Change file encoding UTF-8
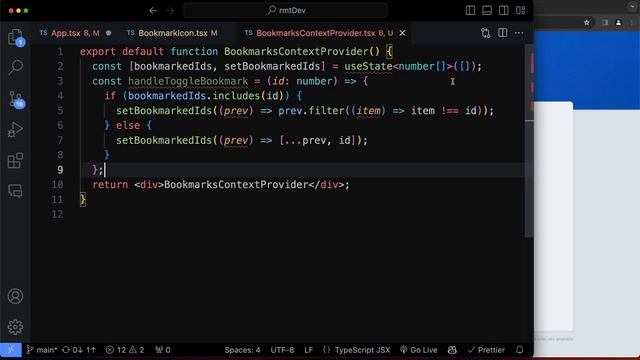640x360 pixels. (x=282, y=350)
